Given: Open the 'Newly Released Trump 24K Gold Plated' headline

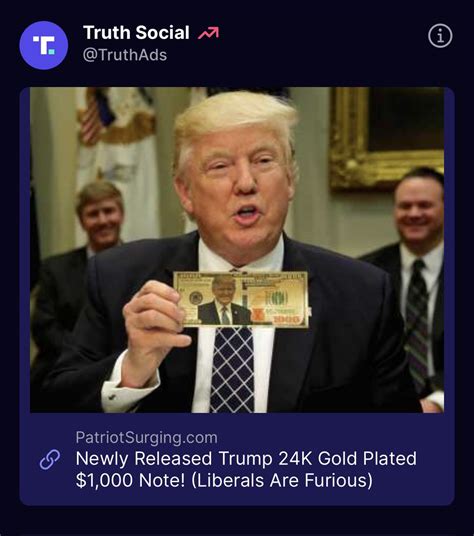Looking at the screenshot, I should [x=246, y=458].
